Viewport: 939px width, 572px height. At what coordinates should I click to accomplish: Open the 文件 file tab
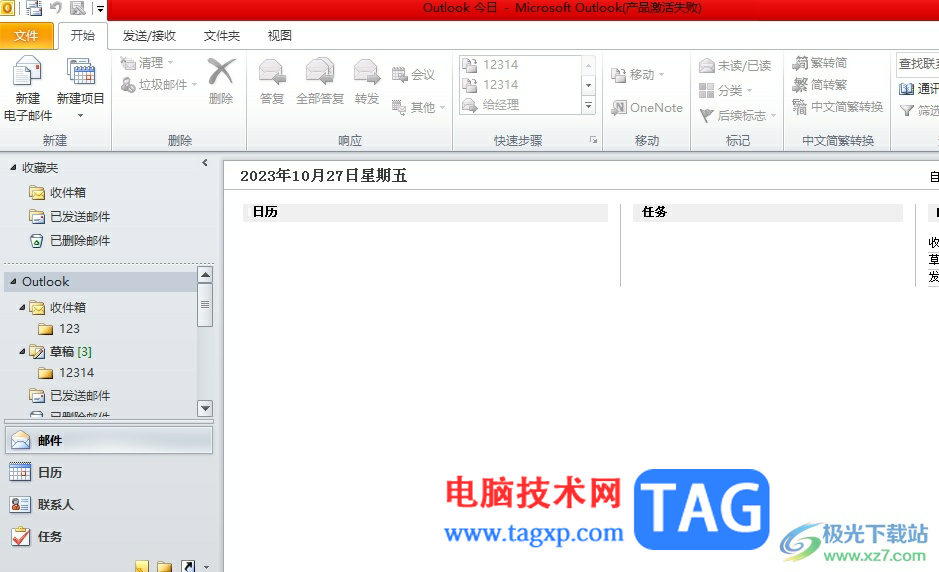coord(26,36)
